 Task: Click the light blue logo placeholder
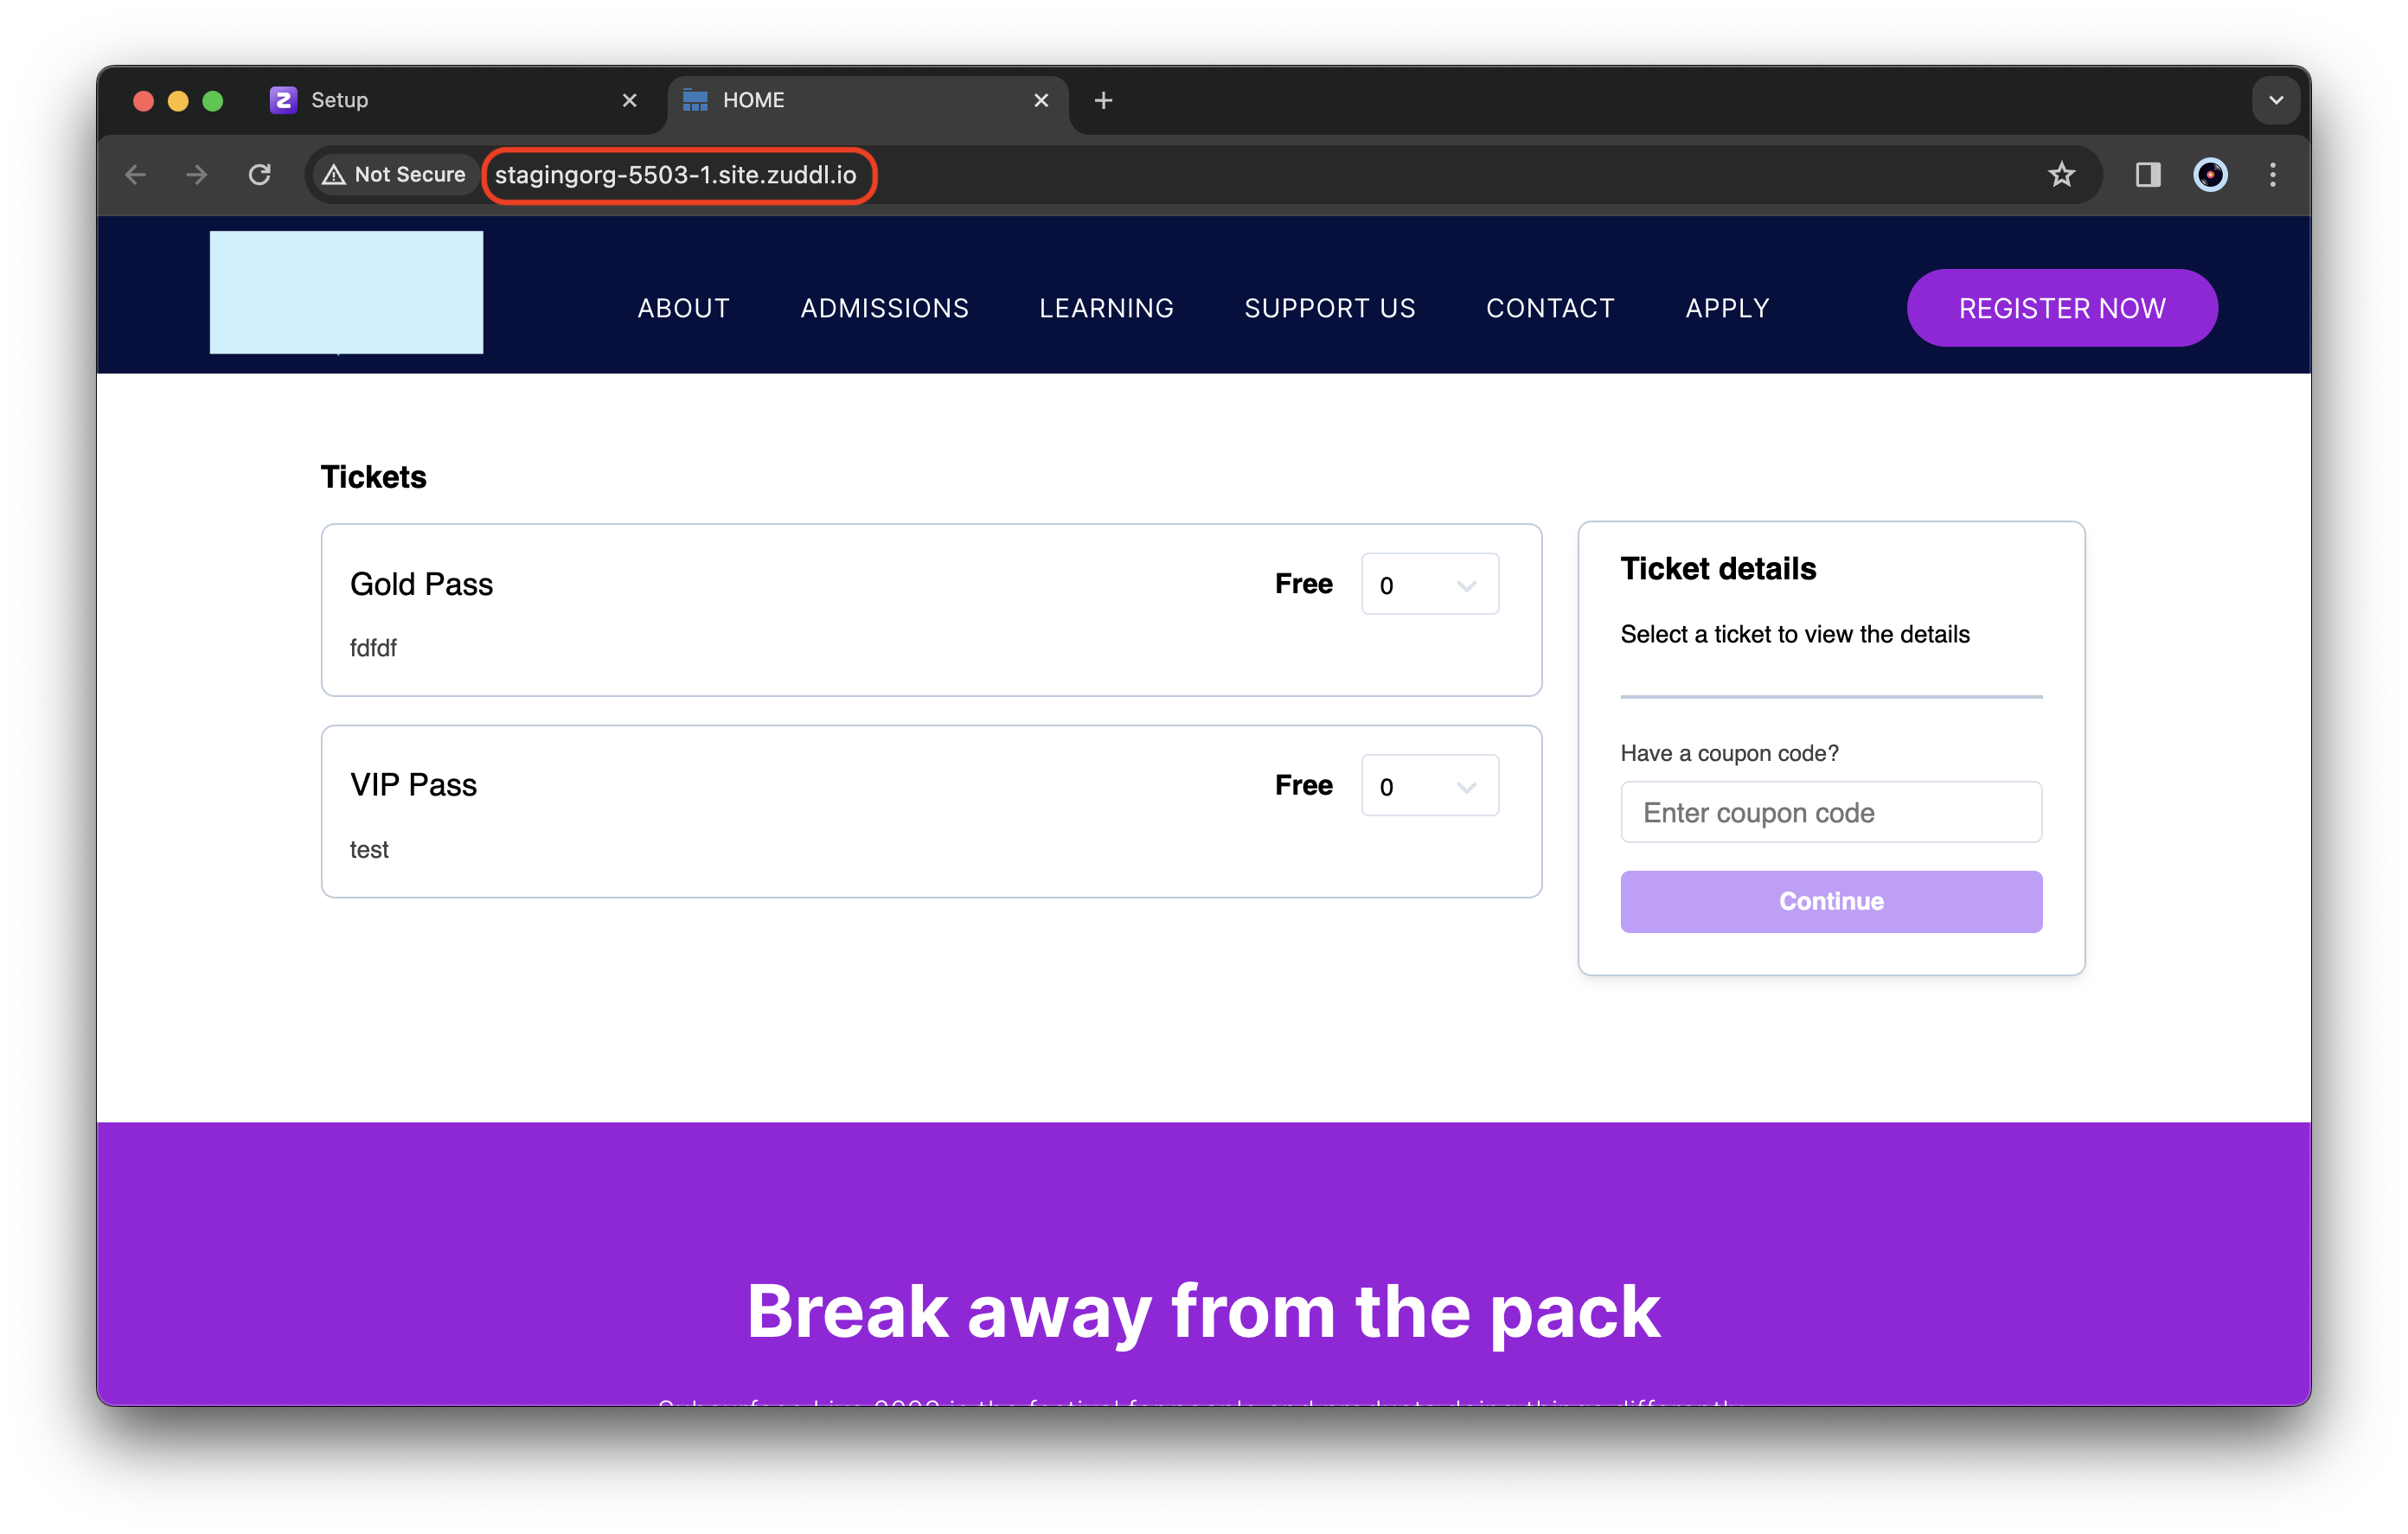tap(346, 292)
